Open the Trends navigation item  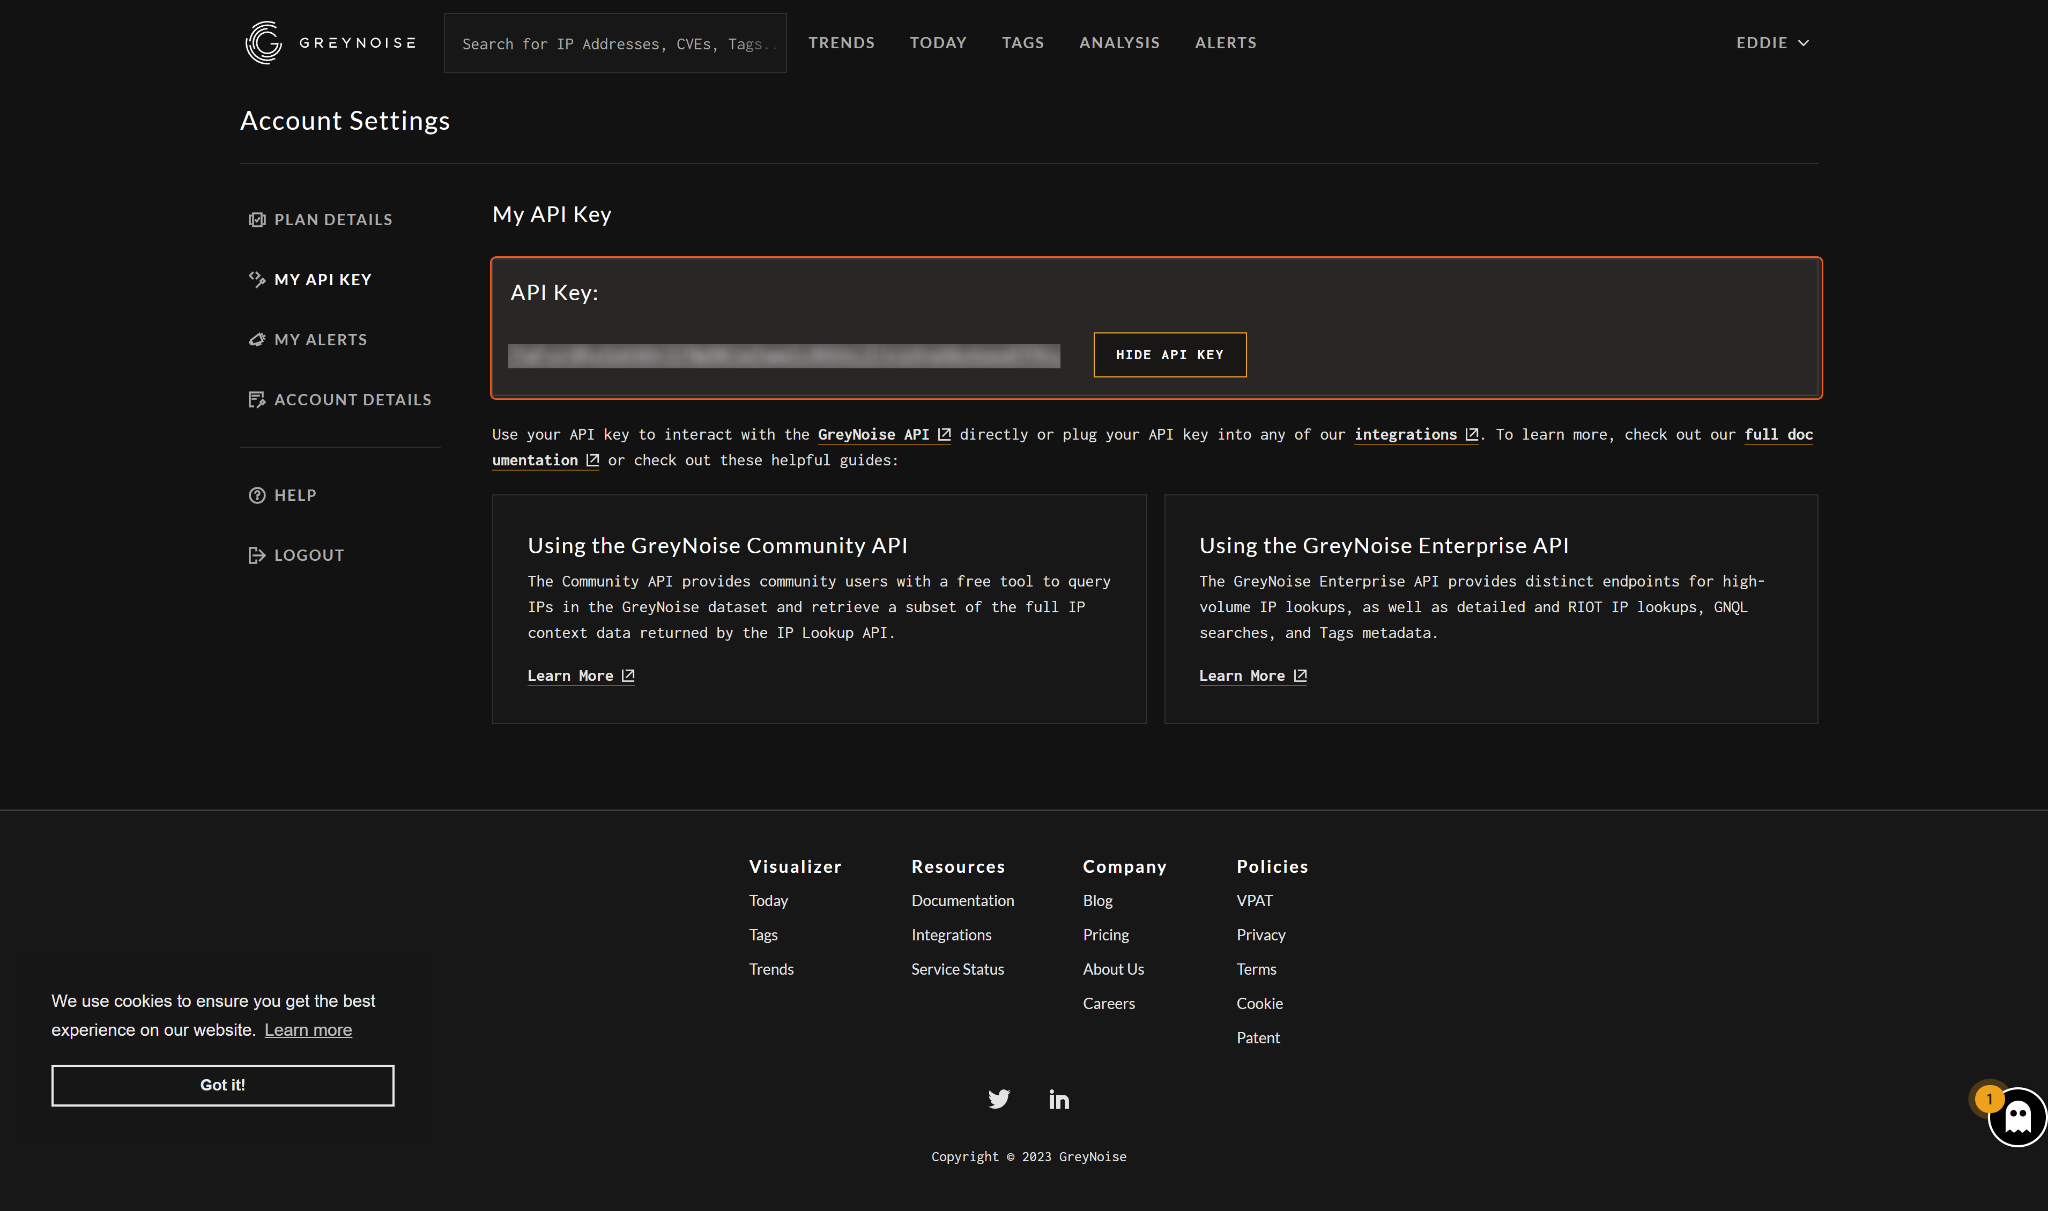pyautogui.click(x=841, y=43)
